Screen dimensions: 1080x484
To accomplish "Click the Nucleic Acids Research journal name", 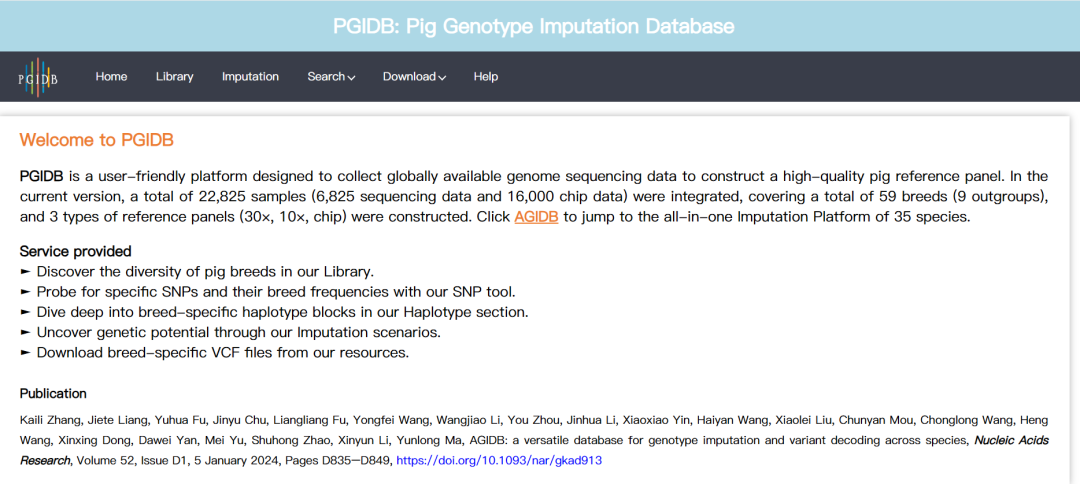I will tap(1027, 440).
